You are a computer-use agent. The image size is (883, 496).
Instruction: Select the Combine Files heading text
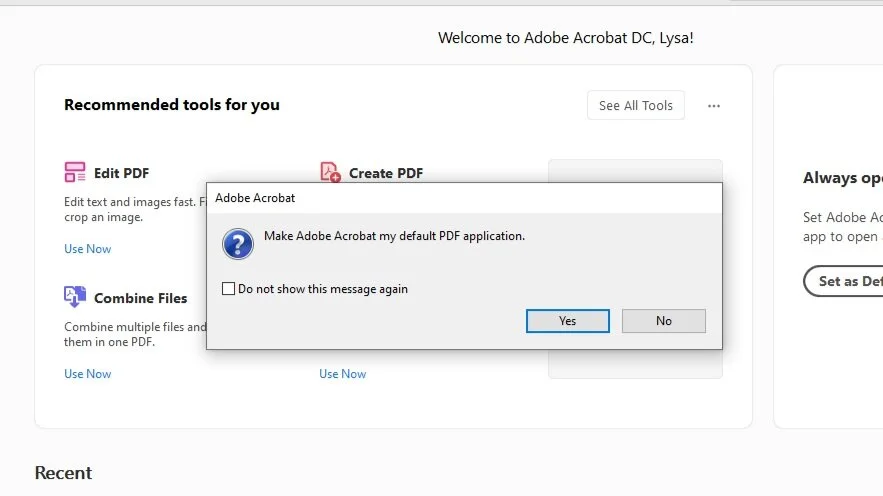(140, 298)
